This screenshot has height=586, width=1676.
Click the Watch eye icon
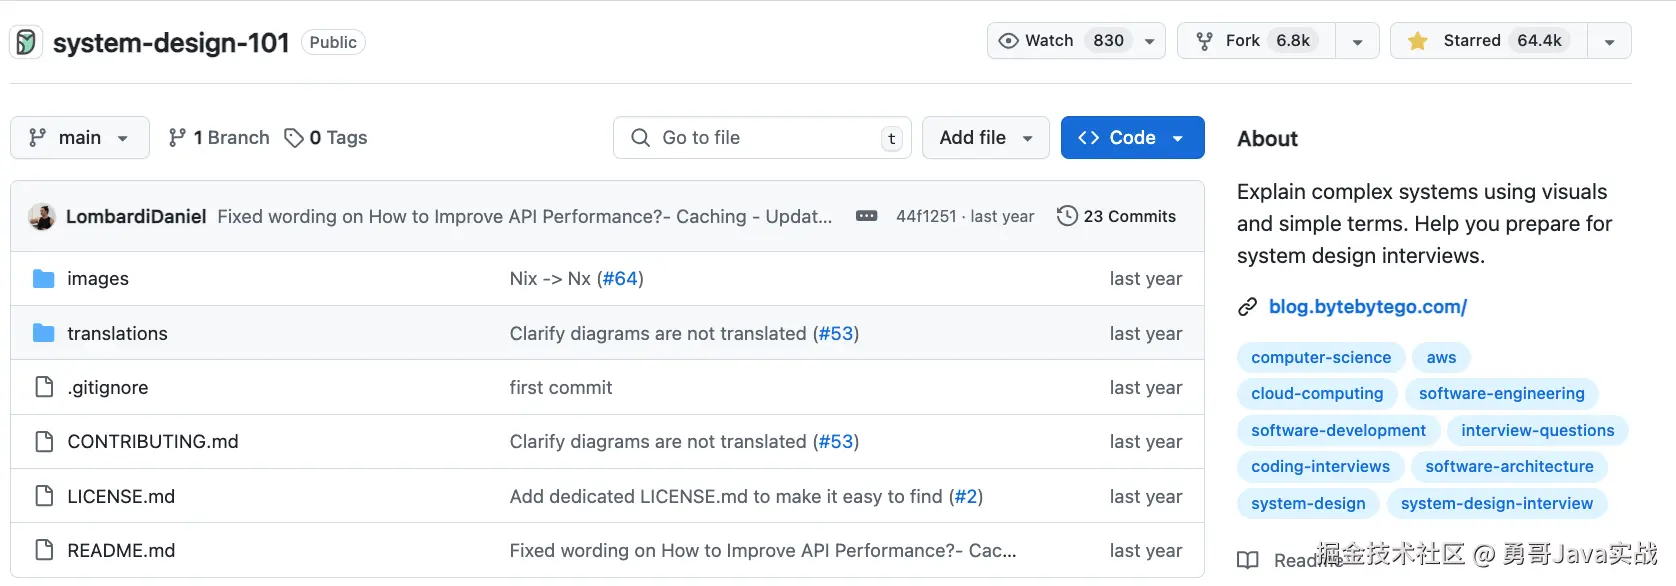[1009, 41]
